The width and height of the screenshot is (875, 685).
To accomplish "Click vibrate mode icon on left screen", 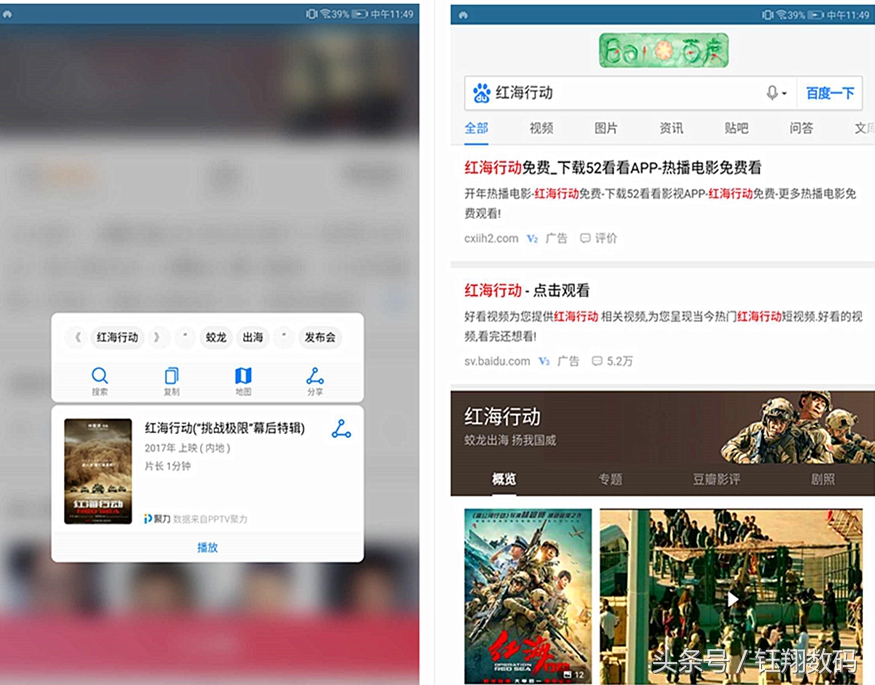I will coord(311,14).
